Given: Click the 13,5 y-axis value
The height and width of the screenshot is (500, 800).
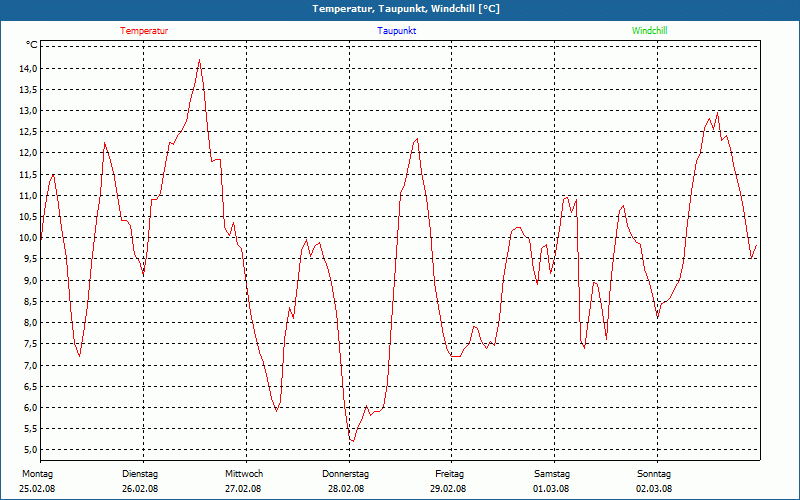Looking at the screenshot, I should (x=29, y=89).
